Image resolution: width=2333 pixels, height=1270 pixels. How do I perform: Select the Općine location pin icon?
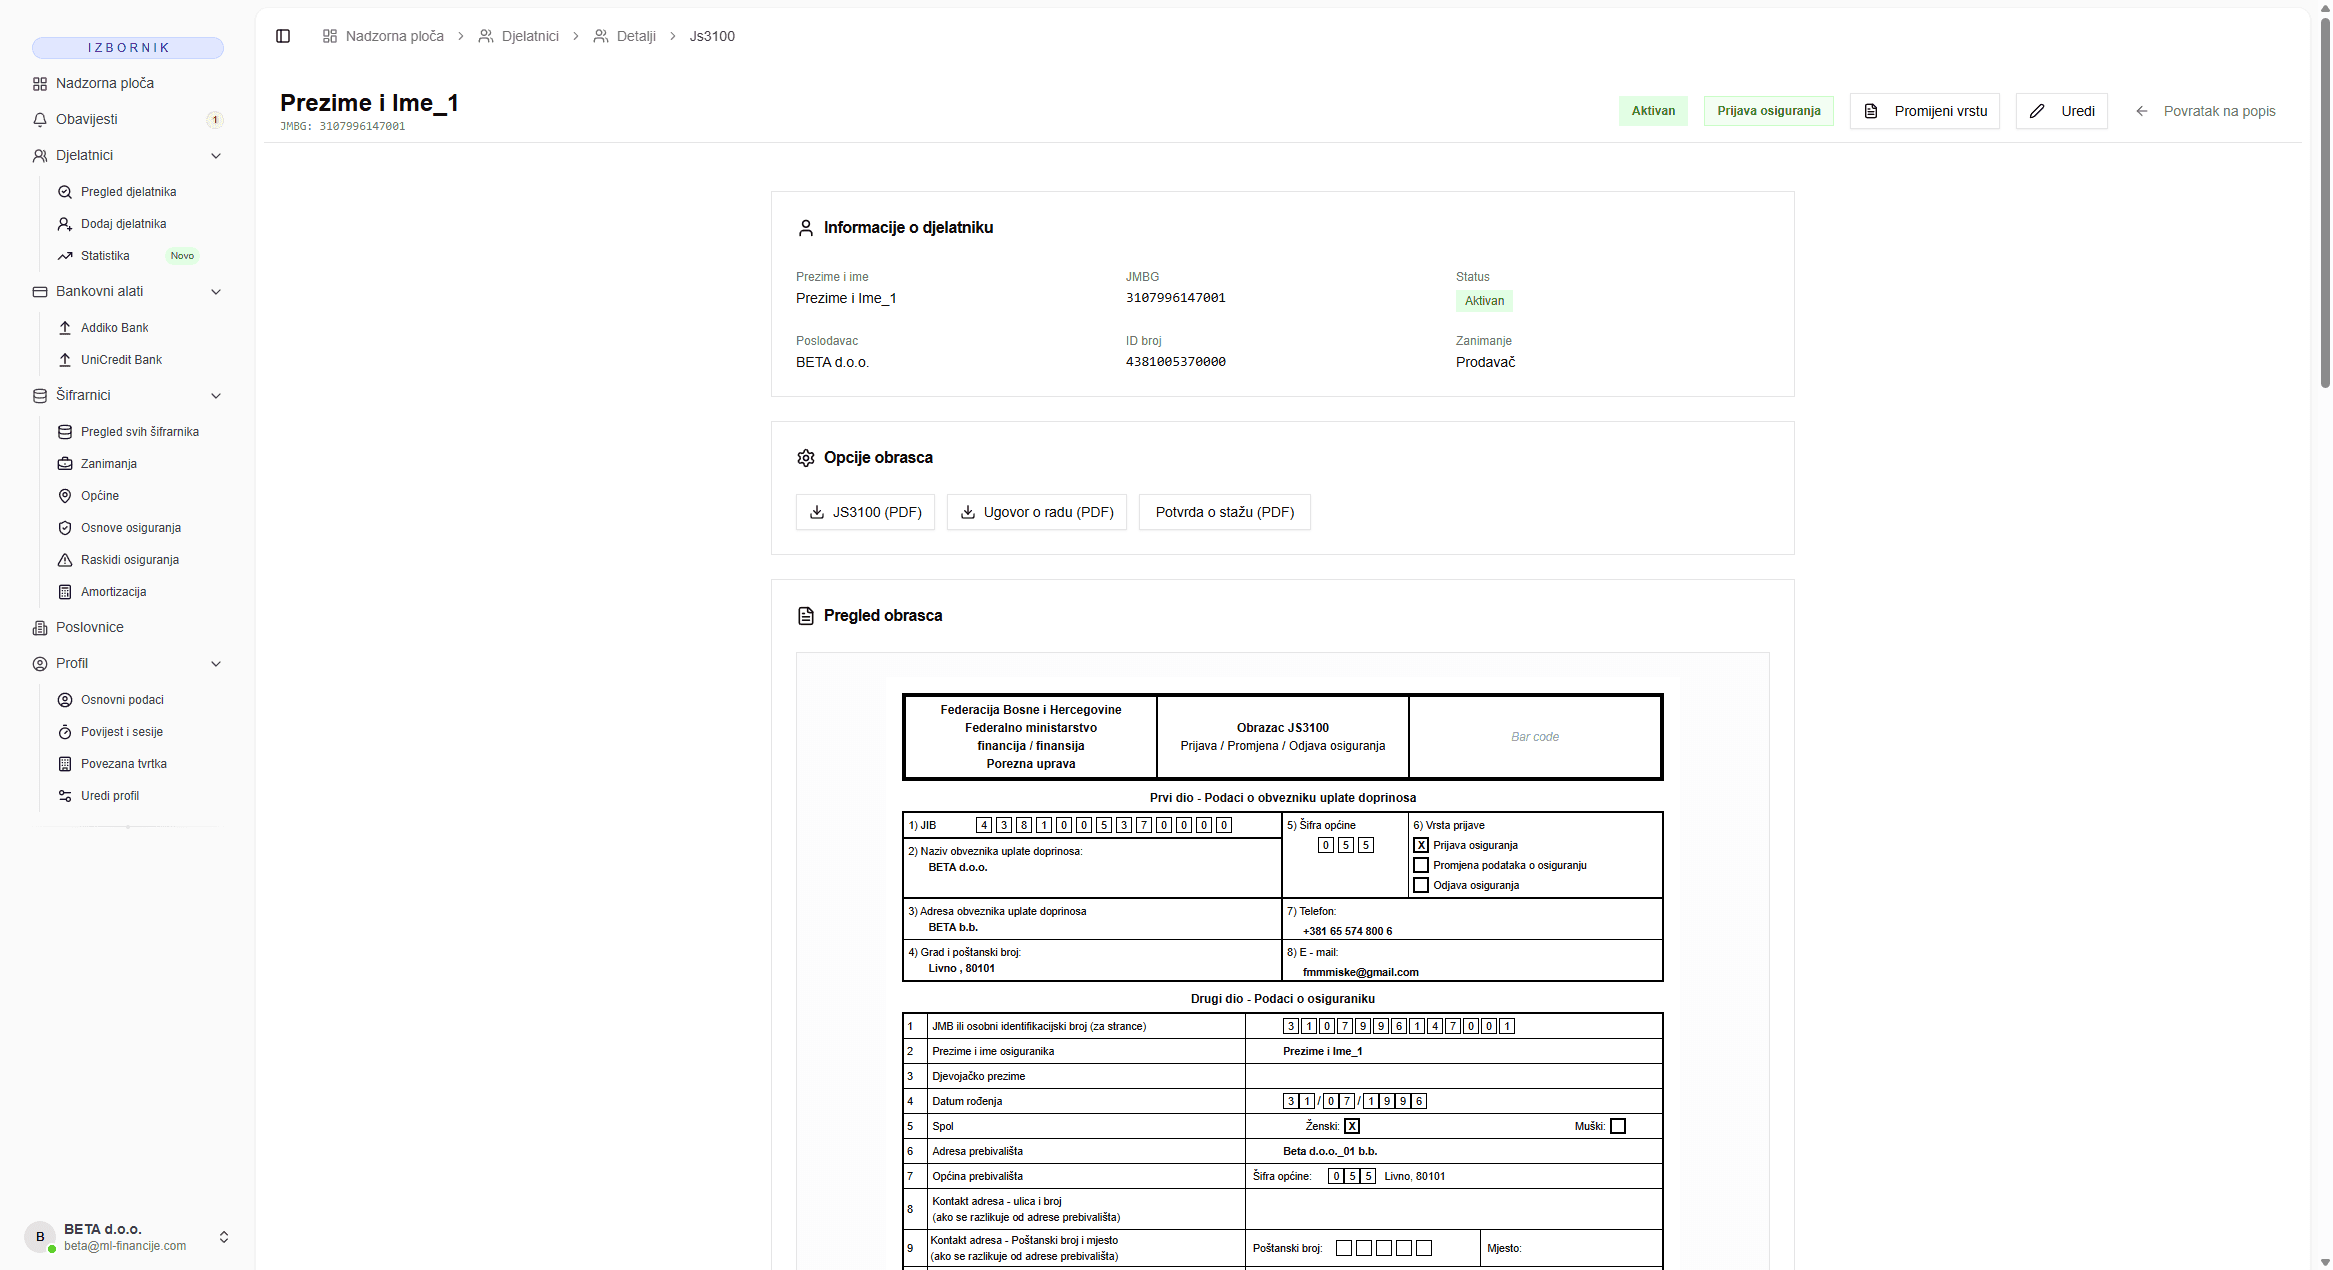65,495
